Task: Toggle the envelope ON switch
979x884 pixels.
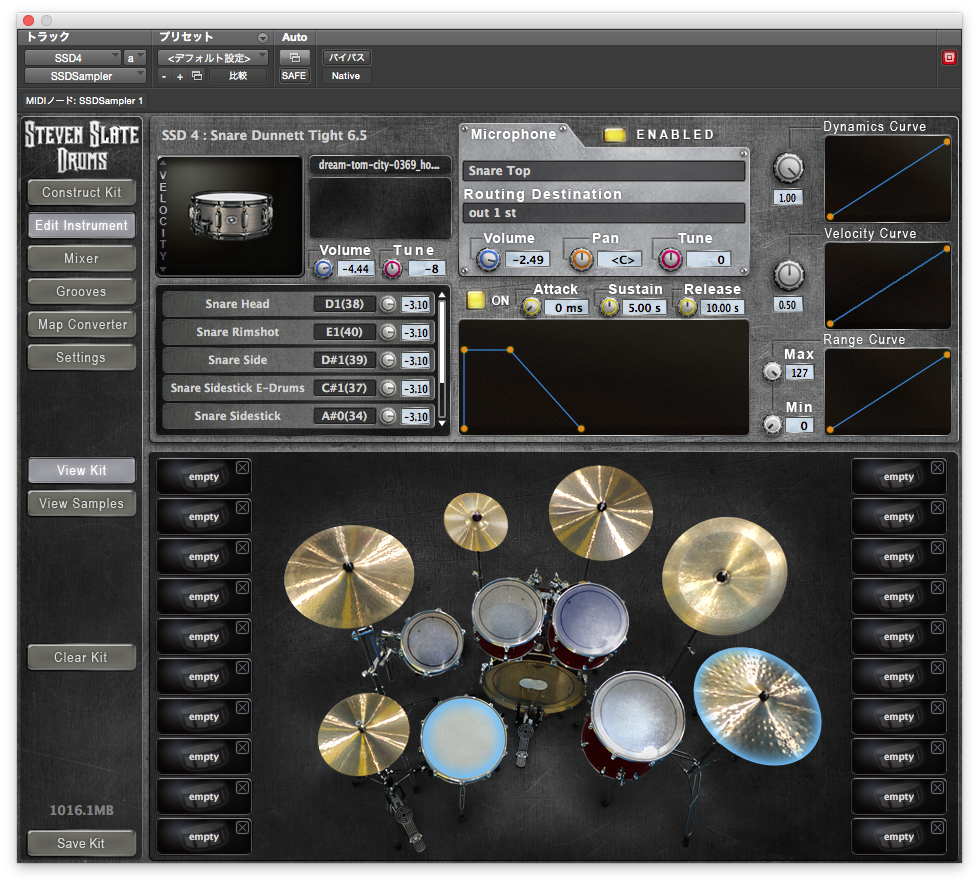Action: [476, 300]
